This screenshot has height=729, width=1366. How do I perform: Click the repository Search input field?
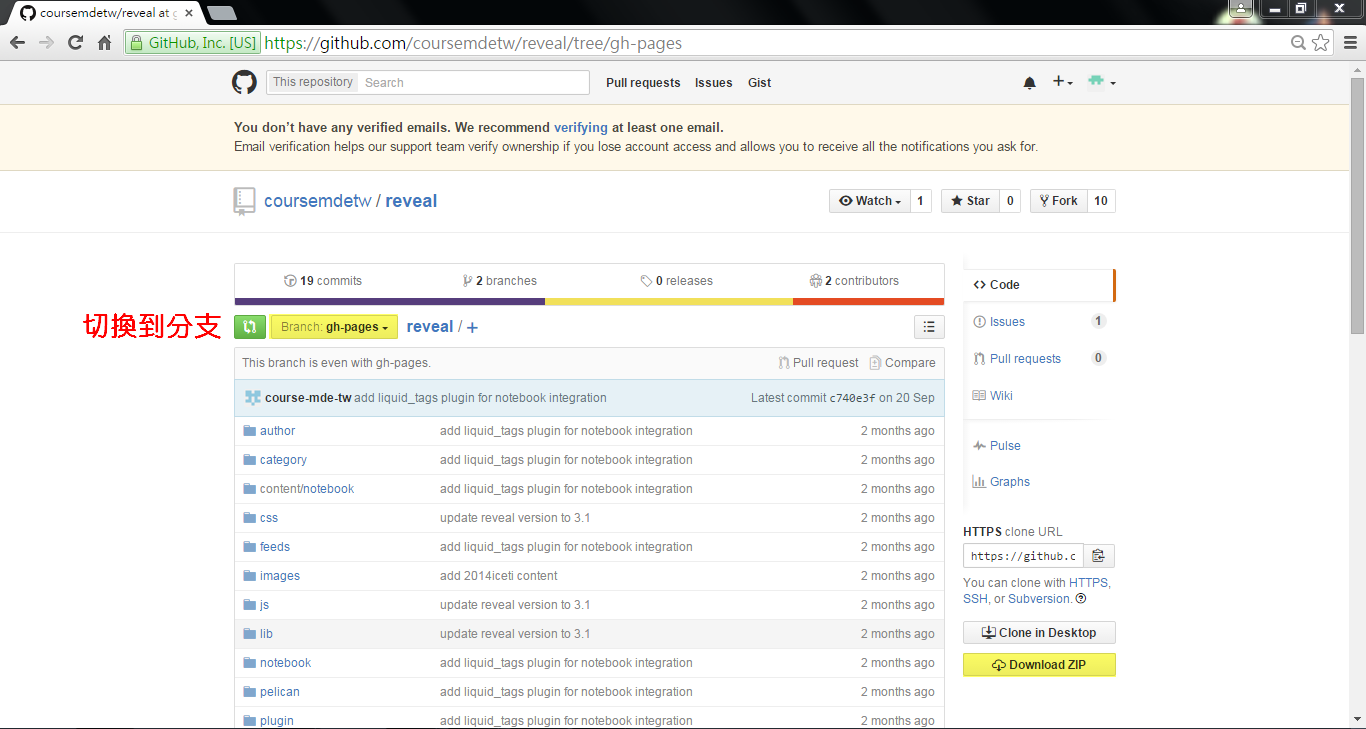pyautogui.click(x=474, y=83)
